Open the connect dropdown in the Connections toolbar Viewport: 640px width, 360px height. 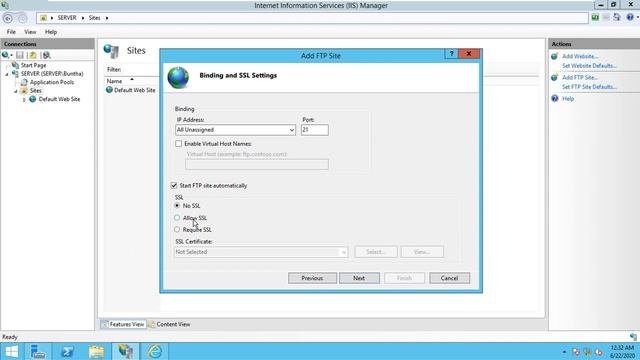(x=11, y=56)
